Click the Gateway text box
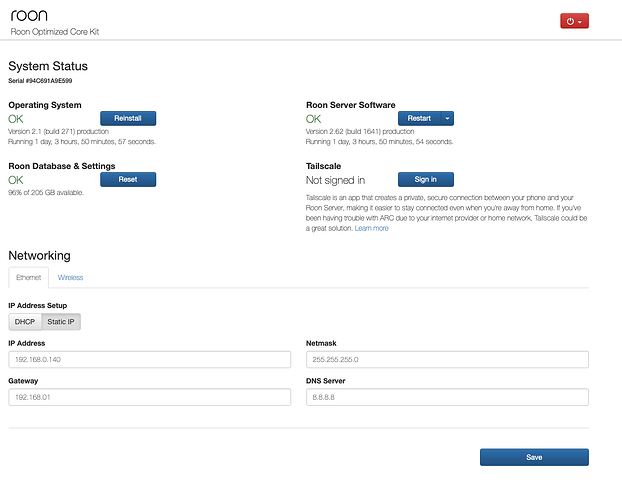622x500 pixels. click(x=149, y=397)
